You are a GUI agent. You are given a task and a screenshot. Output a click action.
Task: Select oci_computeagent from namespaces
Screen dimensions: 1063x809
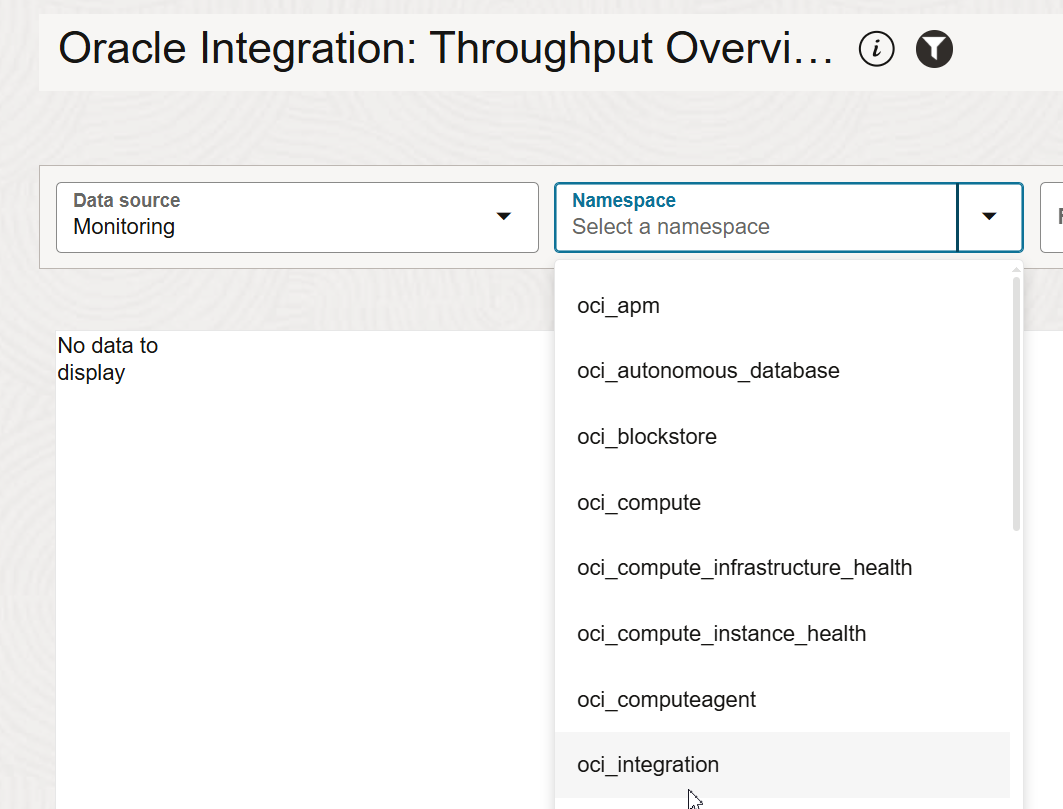click(782, 699)
